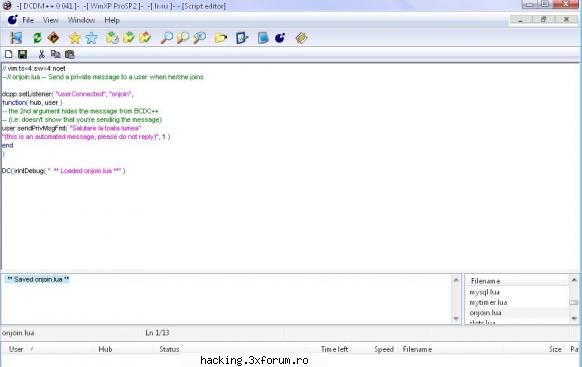582x367 pixels.
Task: Select mysql.lua in the file list
Action: point(484,292)
